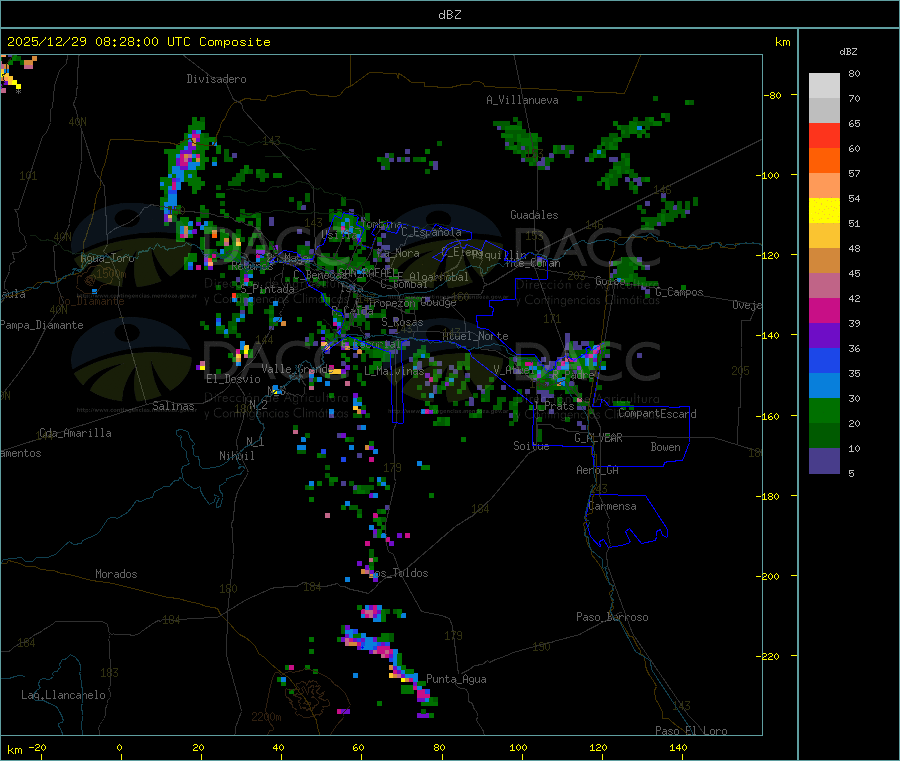Viewport: 900px width, 761px height.
Task: Click the dBZ title at top
Action: click(449, 15)
